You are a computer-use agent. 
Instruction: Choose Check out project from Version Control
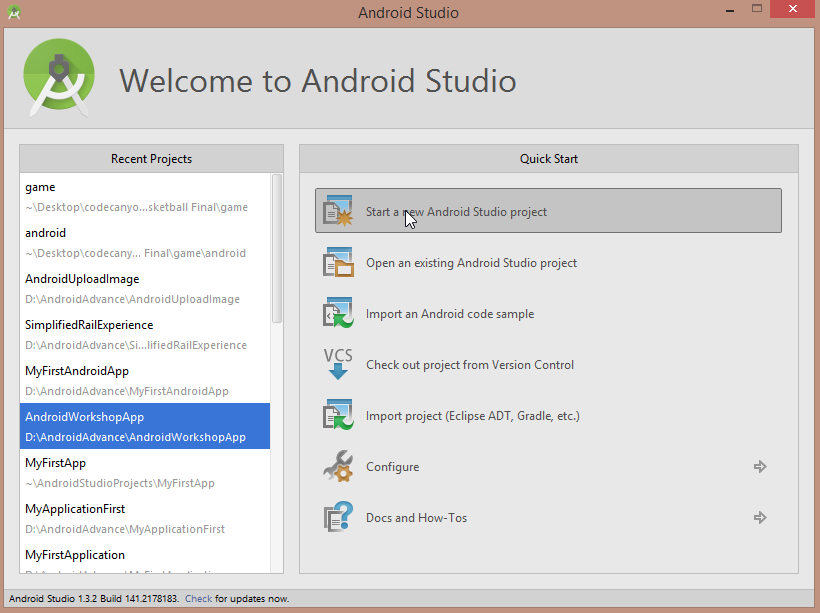pos(470,365)
